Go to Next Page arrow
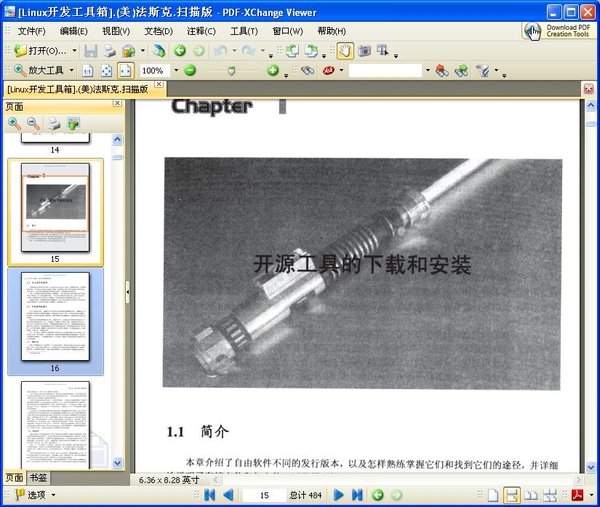Screen dimensions: 600x507 [338, 495]
